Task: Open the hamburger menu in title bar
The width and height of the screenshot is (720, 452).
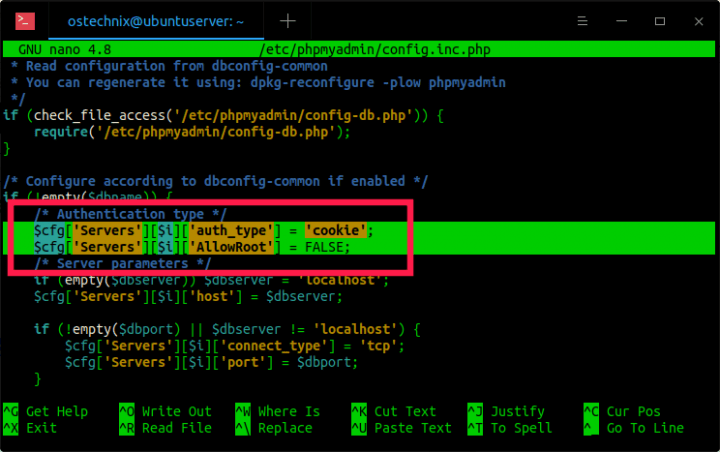Action: (583, 21)
